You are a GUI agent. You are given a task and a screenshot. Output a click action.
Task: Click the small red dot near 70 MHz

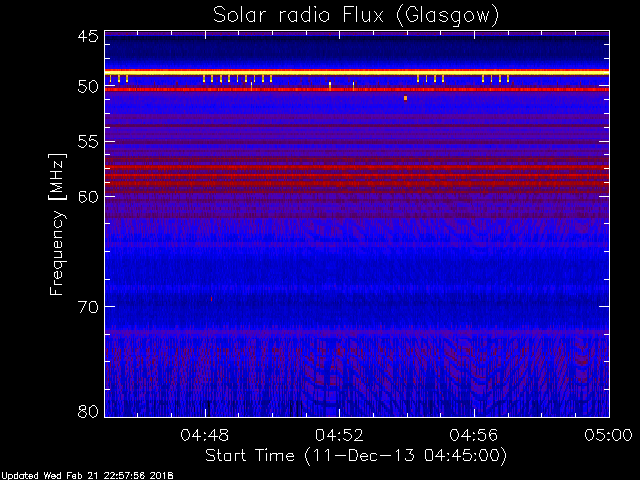[x=211, y=299]
